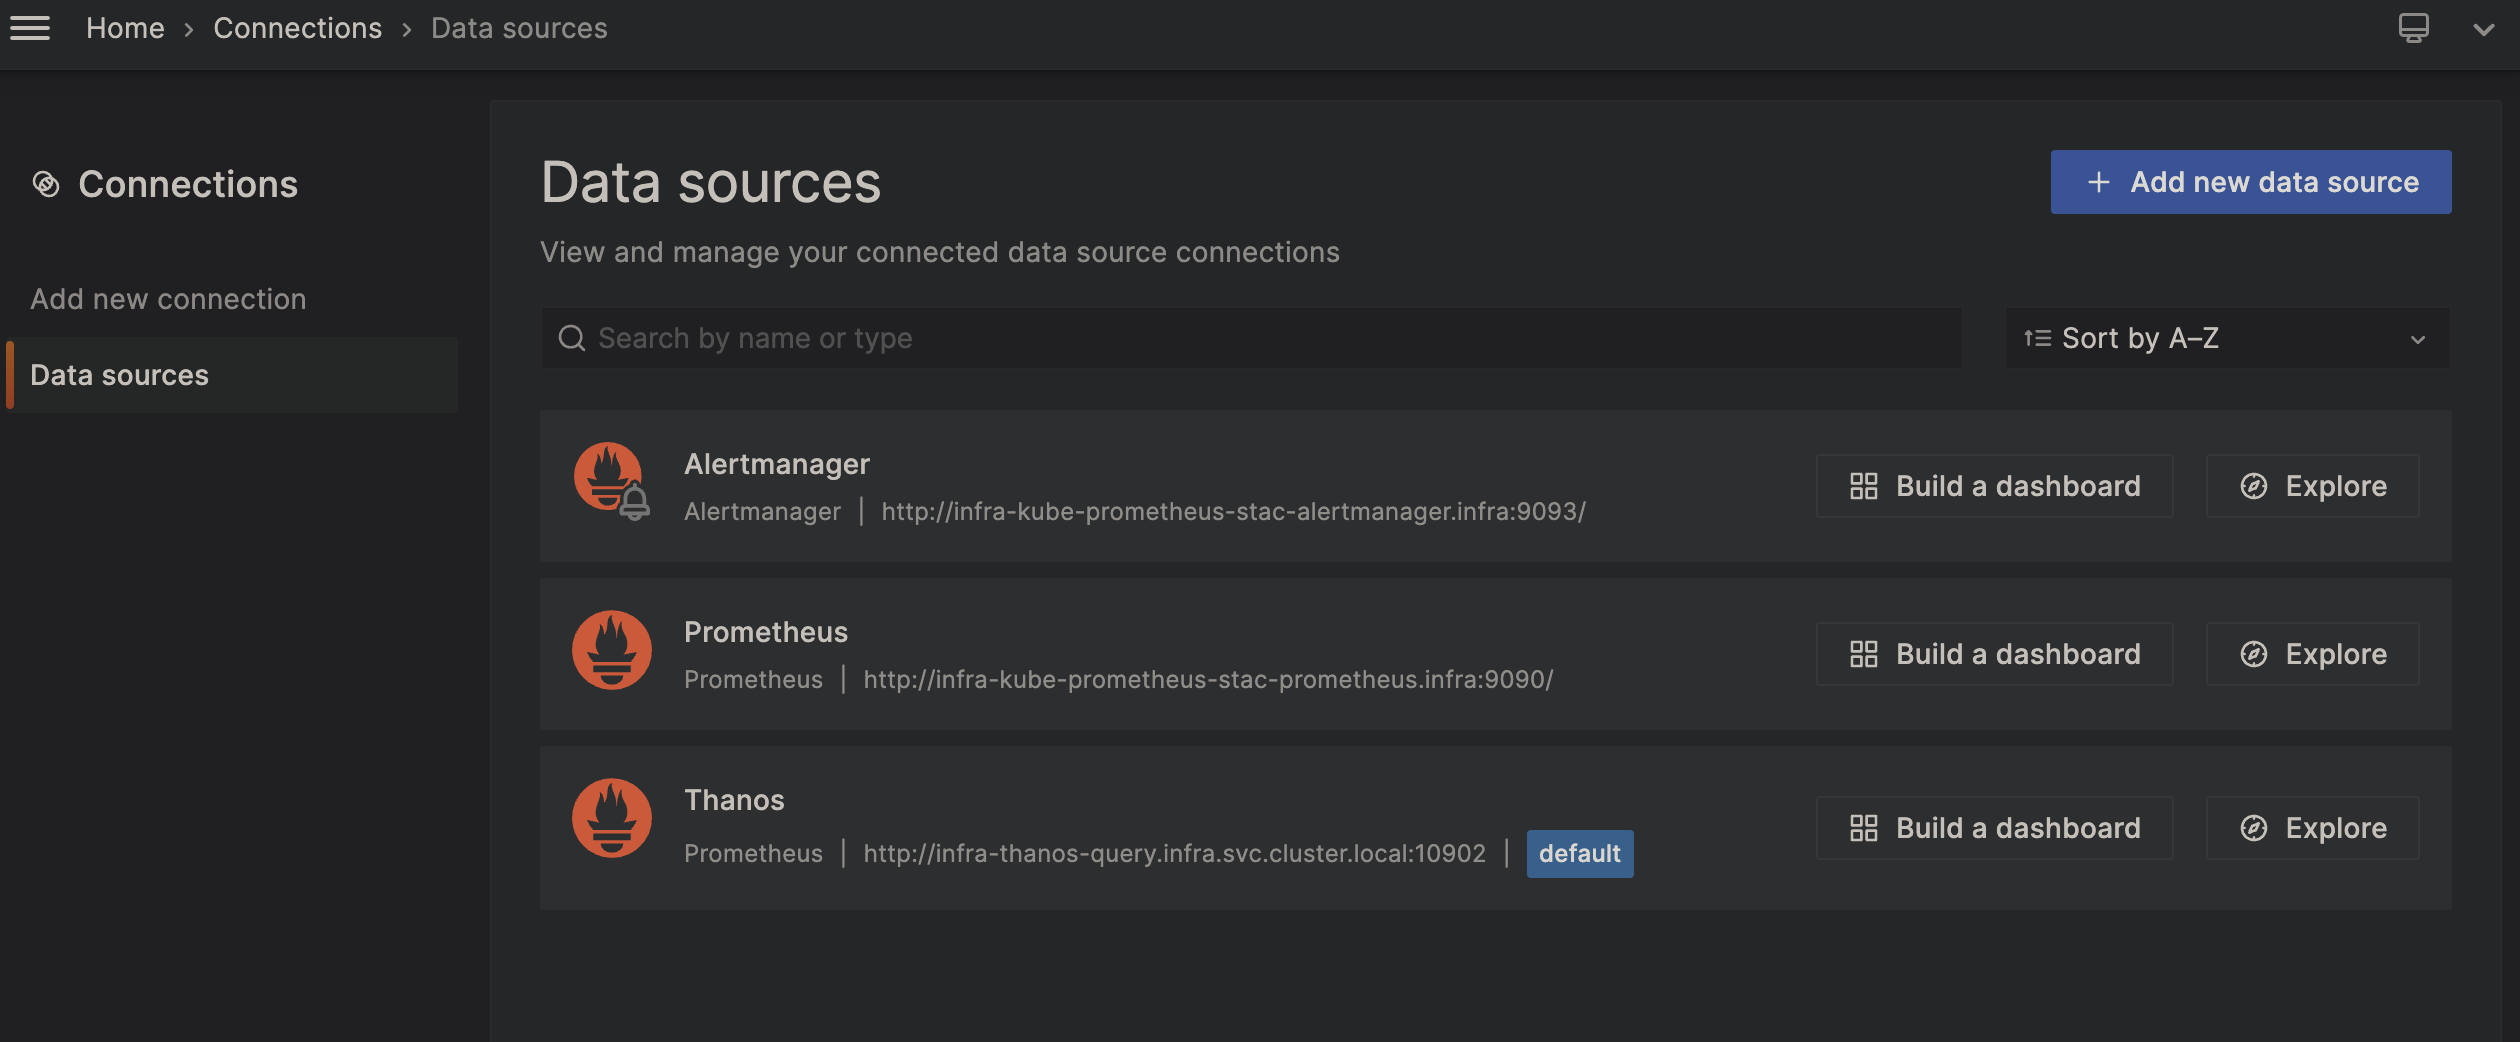The image size is (2520, 1042).
Task: Click the page subtitle description text
Action: tap(940, 252)
